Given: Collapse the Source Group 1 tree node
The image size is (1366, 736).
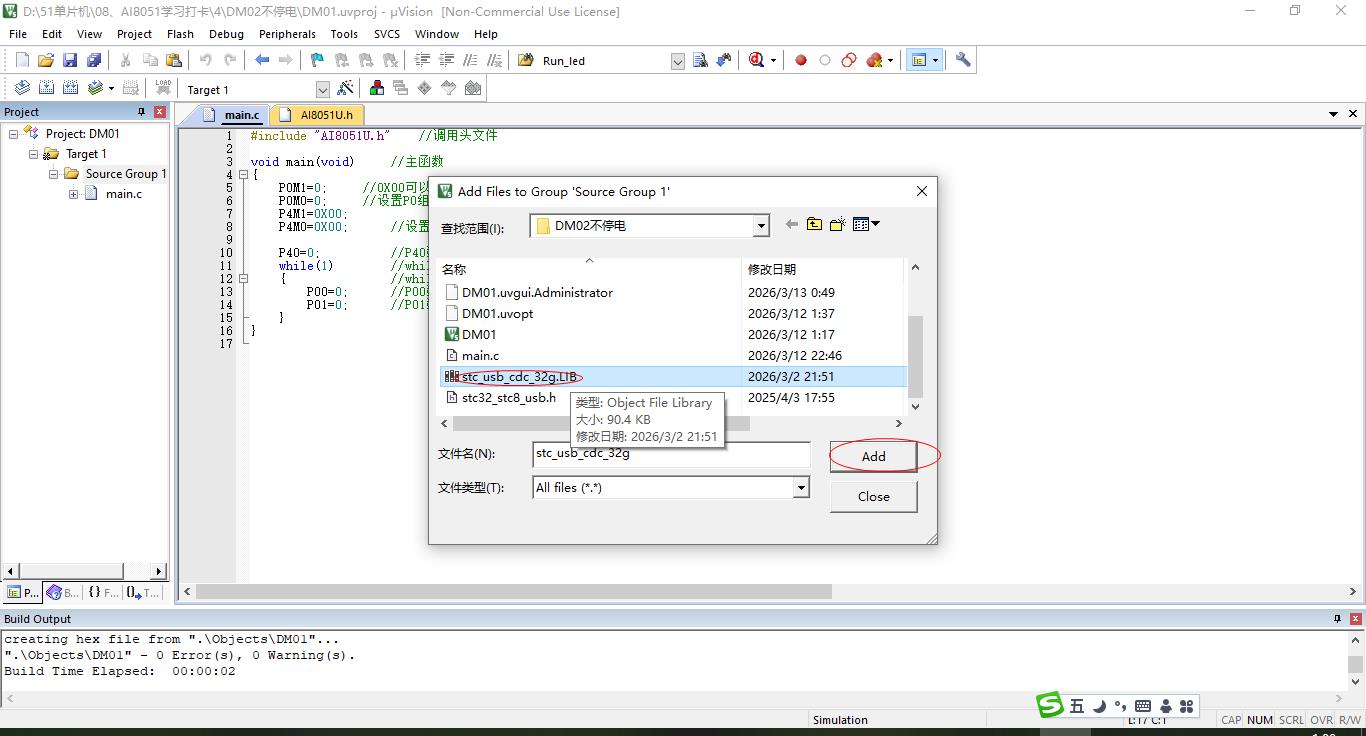Looking at the screenshot, I should coord(54,174).
